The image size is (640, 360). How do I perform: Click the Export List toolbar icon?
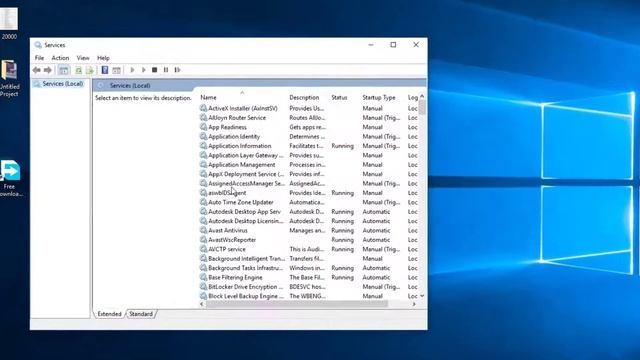coord(90,70)
